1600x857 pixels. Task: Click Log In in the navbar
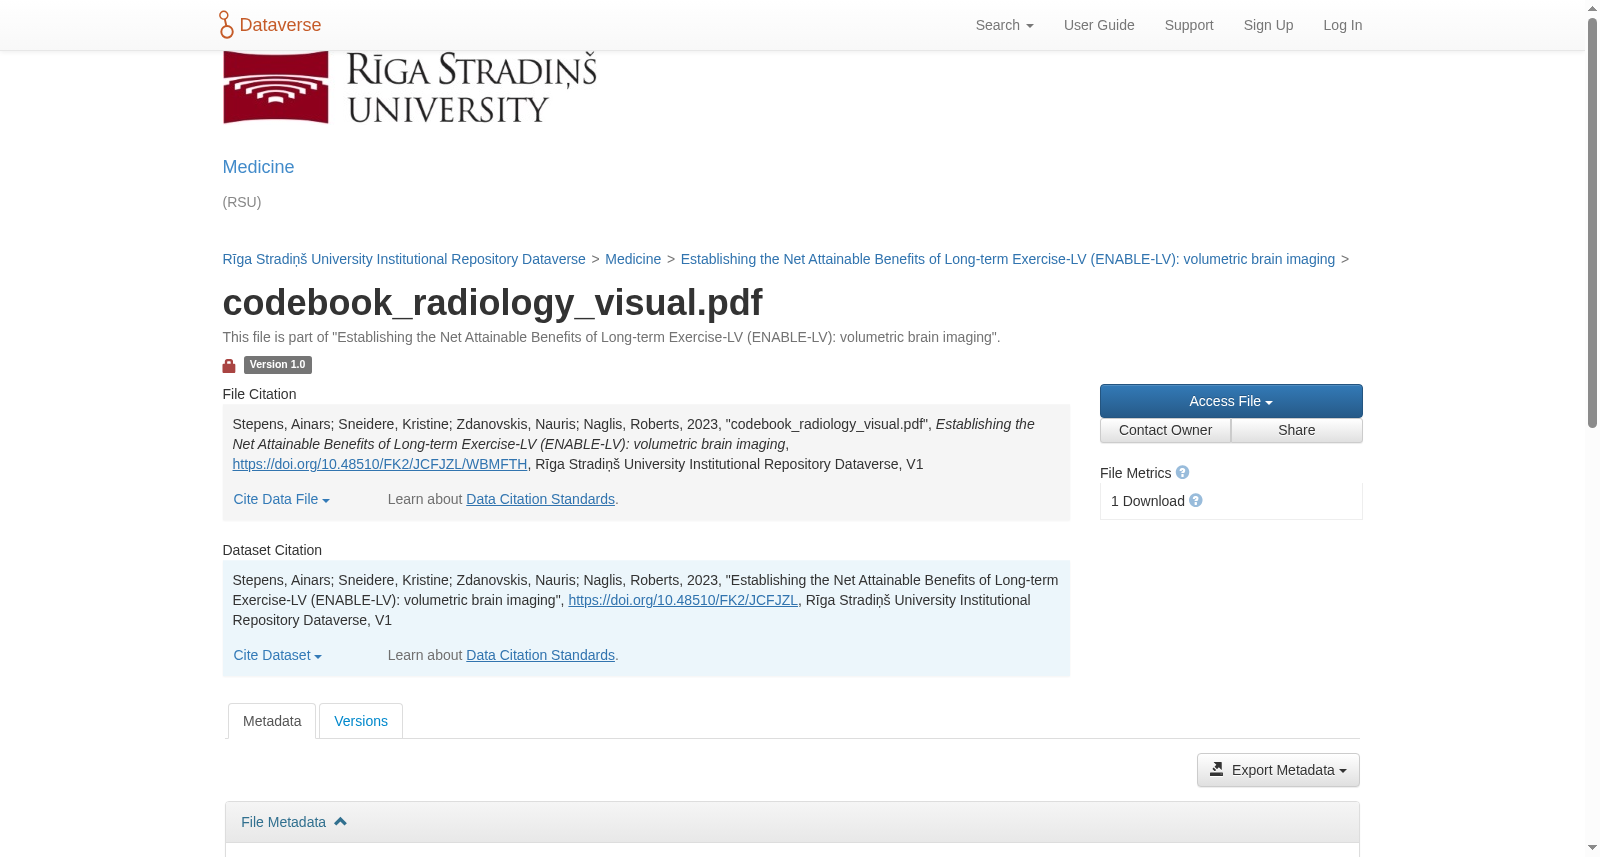(x=1342, y=25)
